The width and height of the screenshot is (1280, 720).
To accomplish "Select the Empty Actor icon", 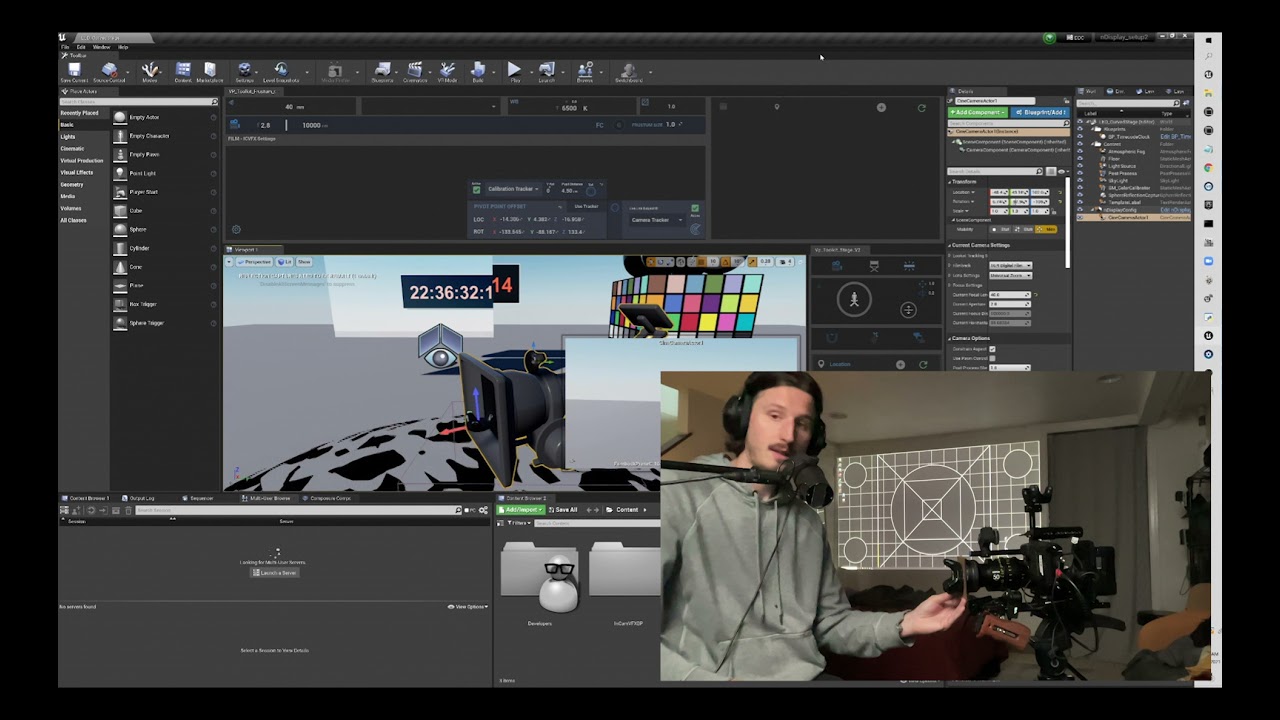I will (120, 117).
